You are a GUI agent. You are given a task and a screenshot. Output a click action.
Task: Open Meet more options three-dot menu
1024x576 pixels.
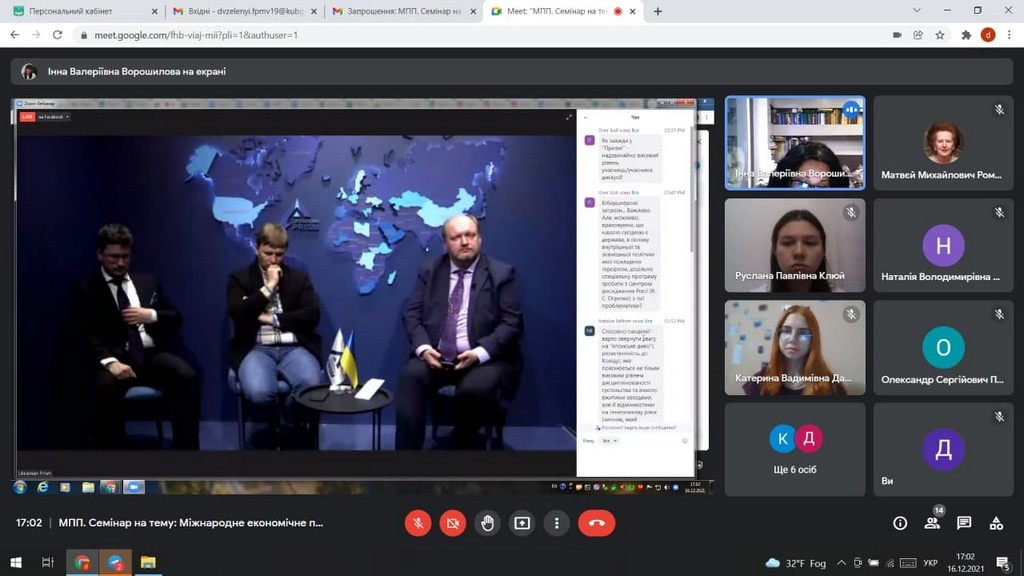pyautogui.click(x=557, y=523)
